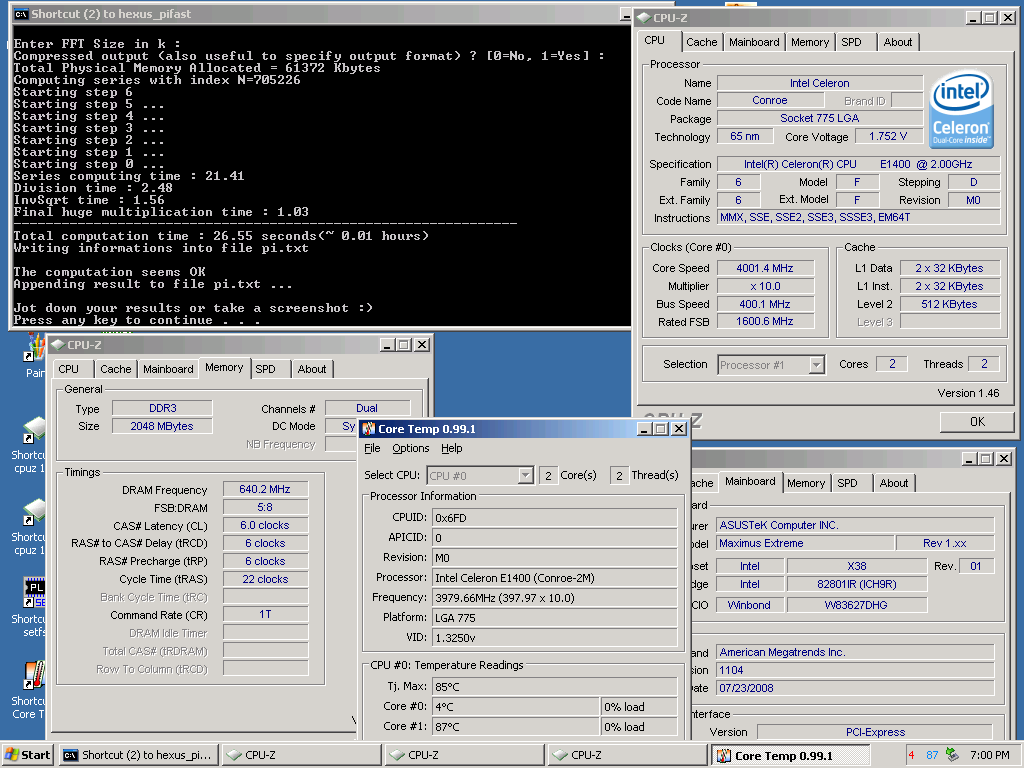Click the CPU-Z Memory window title icon

[57, 345]
